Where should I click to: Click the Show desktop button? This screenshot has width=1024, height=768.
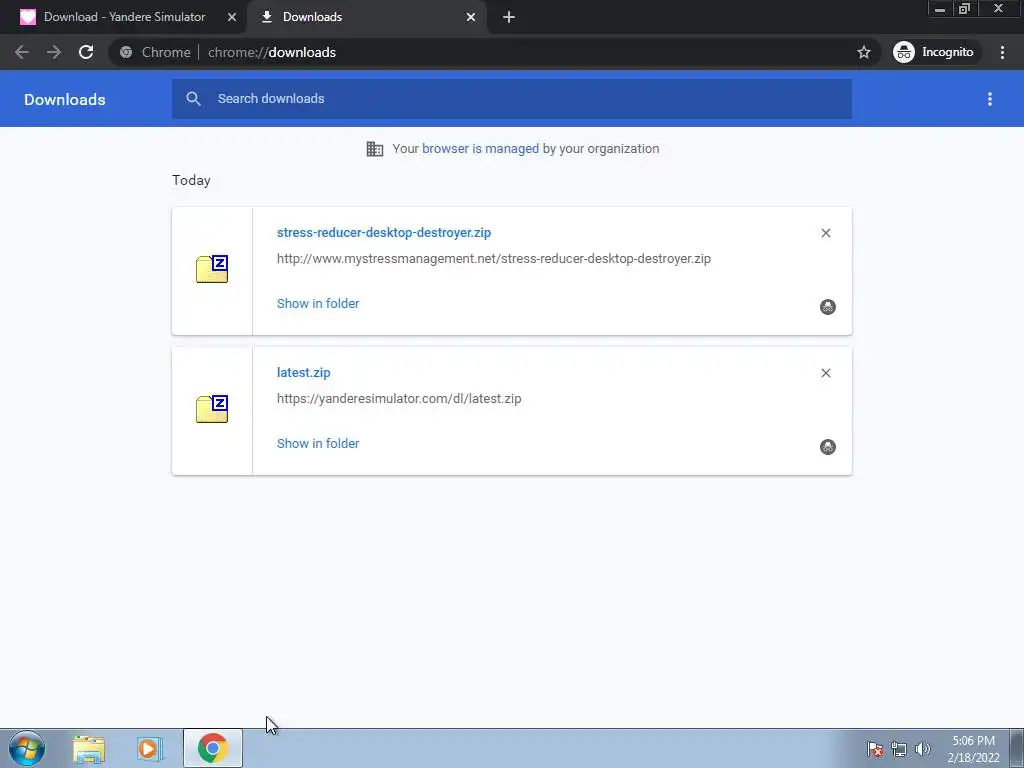[1017, 748]
